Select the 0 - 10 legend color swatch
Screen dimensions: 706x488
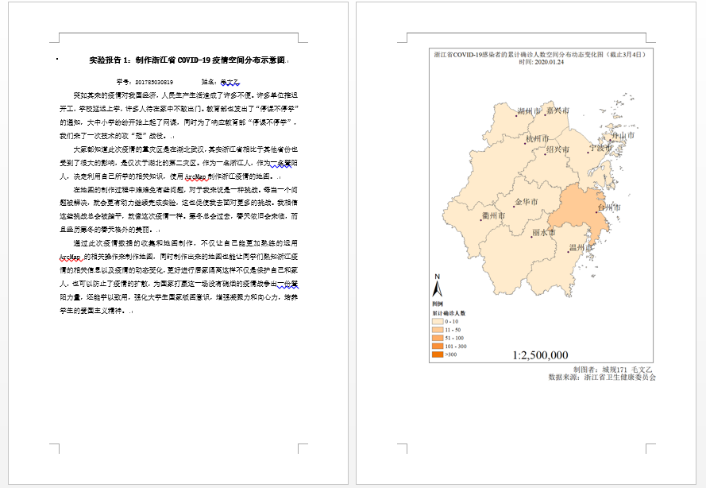pos(439,319)
